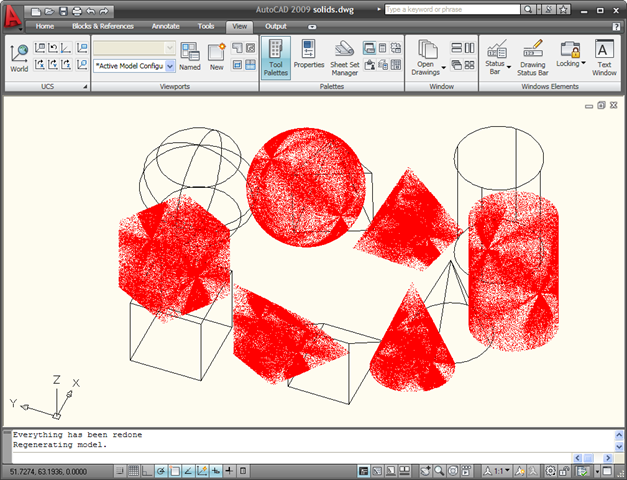The height and width of the screenshot is (480, 627).
Task: Switch to the Home ribbon tab
Action: tap(45, 26)
